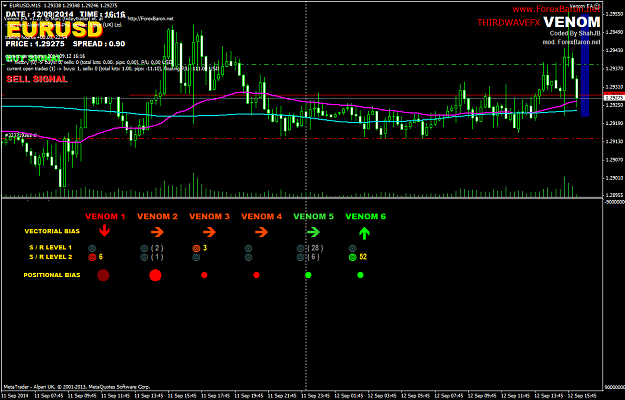The width and height of the screenshot is (625, 400).
Task: Click the MetaTrader - Alpari UK copyright text
Action: (x=77, y=386)
